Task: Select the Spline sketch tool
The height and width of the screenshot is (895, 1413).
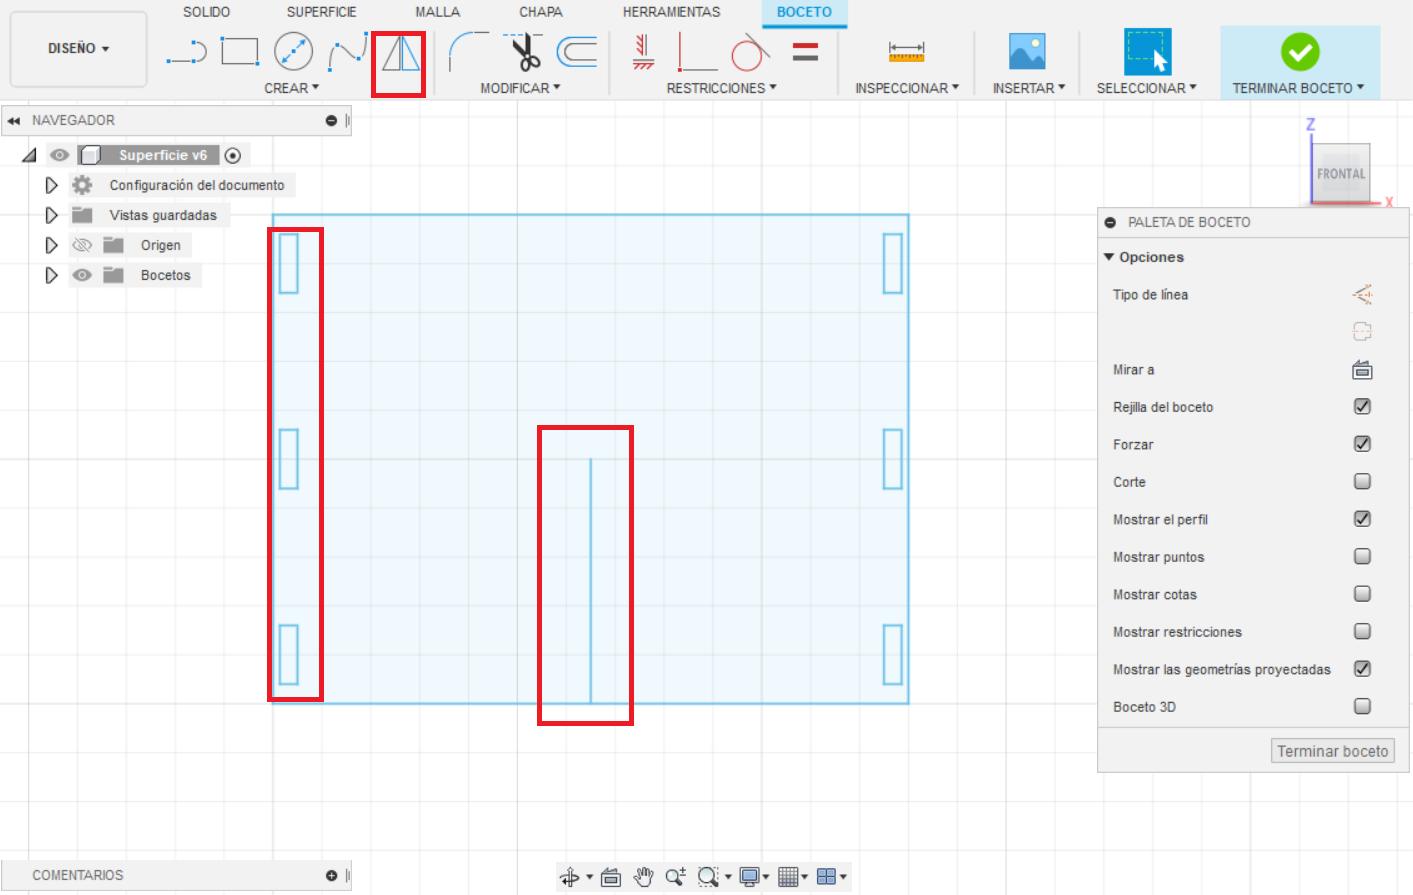Action: tap(347, 52)
